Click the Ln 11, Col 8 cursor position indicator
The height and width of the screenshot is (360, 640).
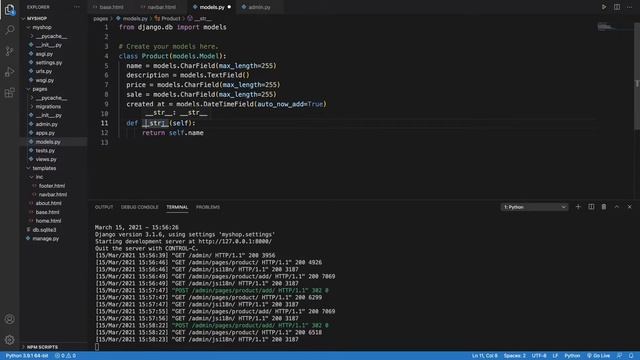(x=484, y=356)
